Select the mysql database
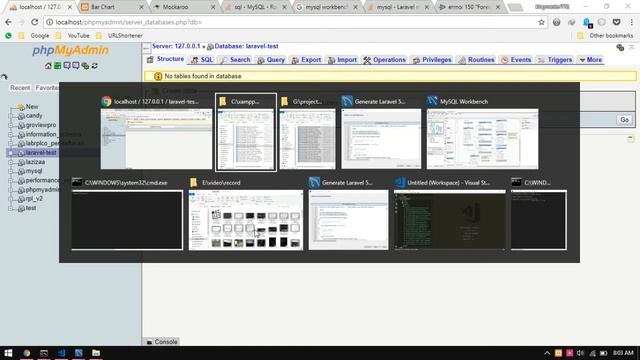Screen dimensions: 640x360 [x=33, y=171]
